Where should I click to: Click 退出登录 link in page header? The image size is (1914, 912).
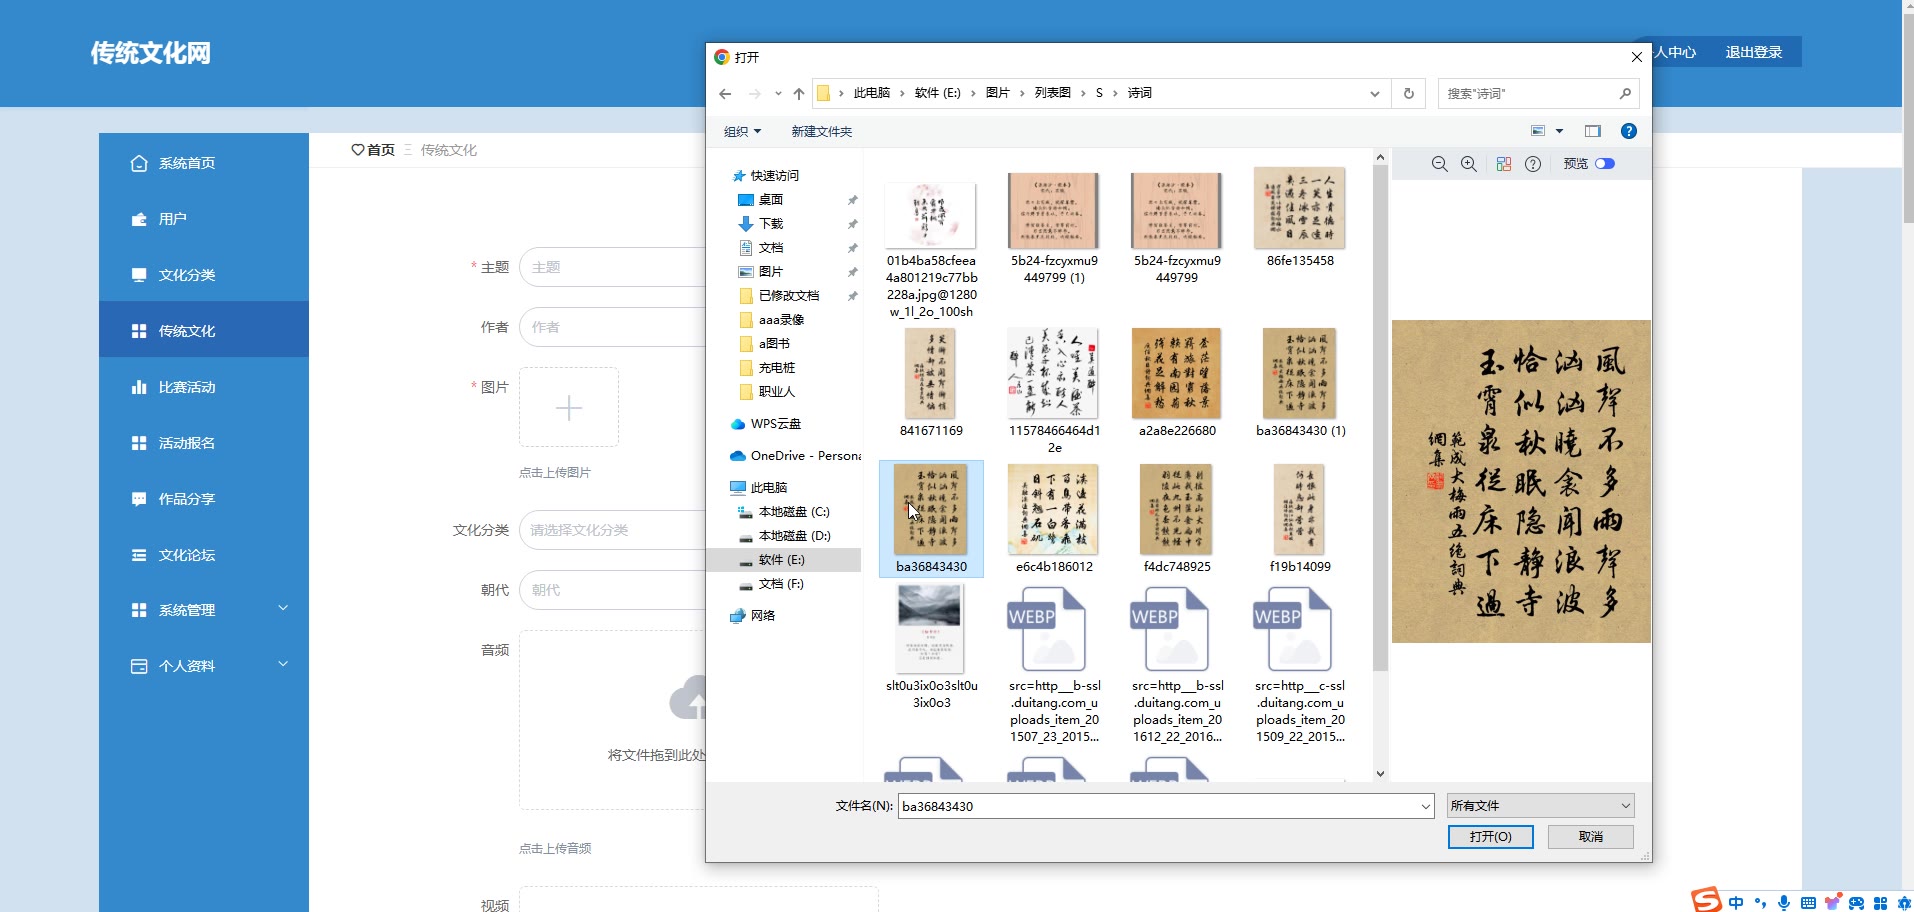[1753, 52]
